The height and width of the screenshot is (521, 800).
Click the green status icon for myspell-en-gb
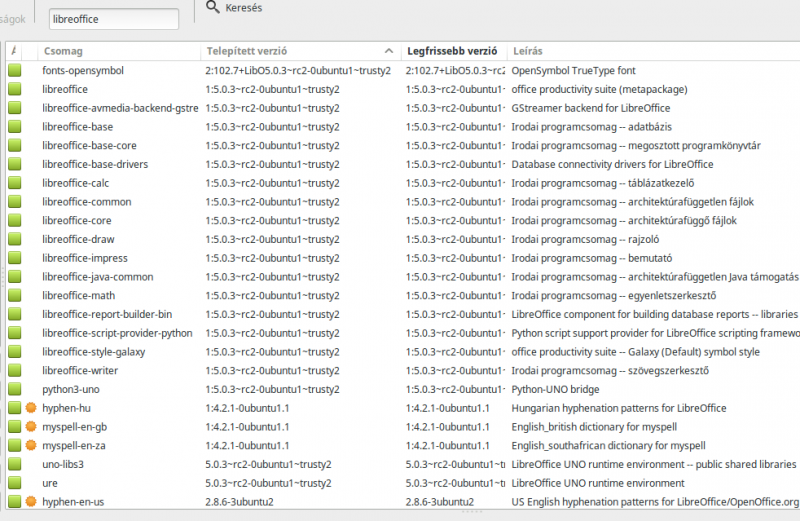point(15,427)
